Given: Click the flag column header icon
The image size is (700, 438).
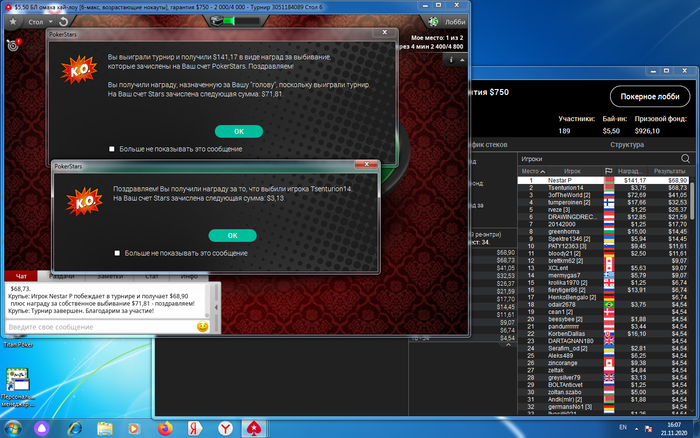Looking at the screenshot, I should (x=608, y=171).
